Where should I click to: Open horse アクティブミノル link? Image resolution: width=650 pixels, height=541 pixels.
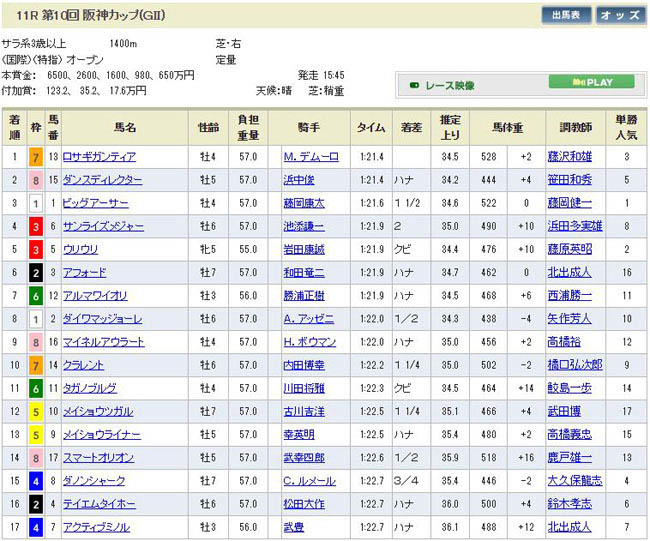click(x=99, y=527)
